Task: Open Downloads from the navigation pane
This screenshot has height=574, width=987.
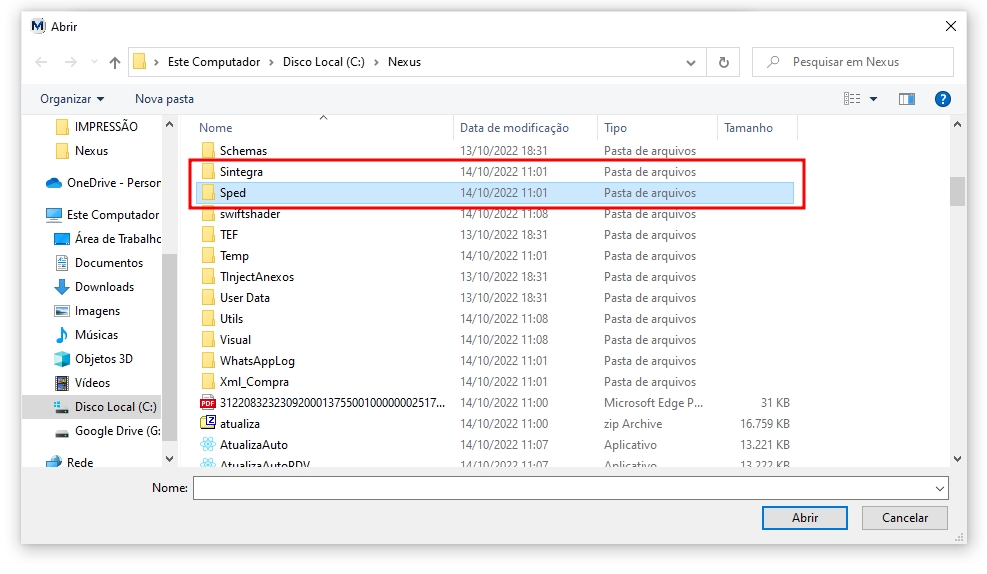Action: click(104, 287)
